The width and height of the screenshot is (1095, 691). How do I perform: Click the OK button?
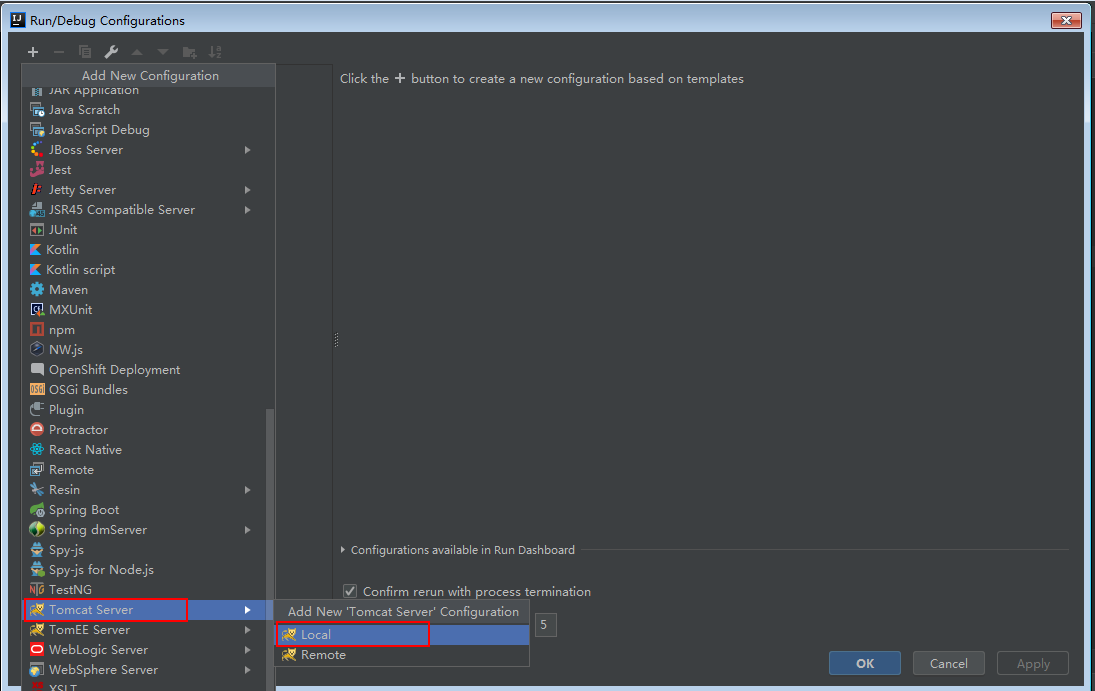coord(865,663)
